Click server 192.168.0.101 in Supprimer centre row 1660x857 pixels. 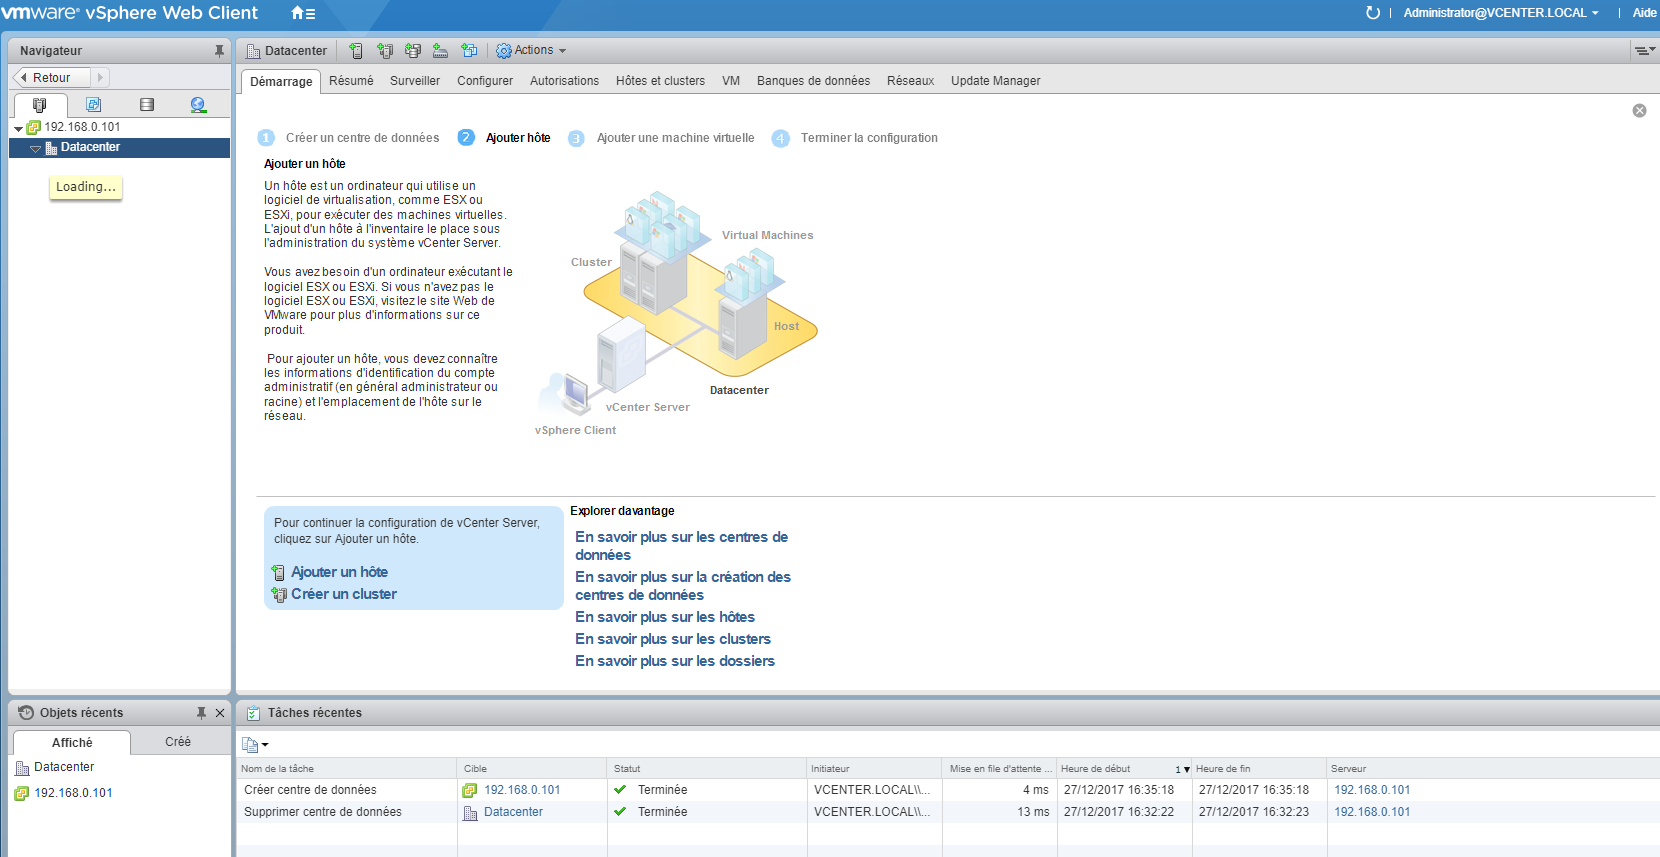point(1372,812)
